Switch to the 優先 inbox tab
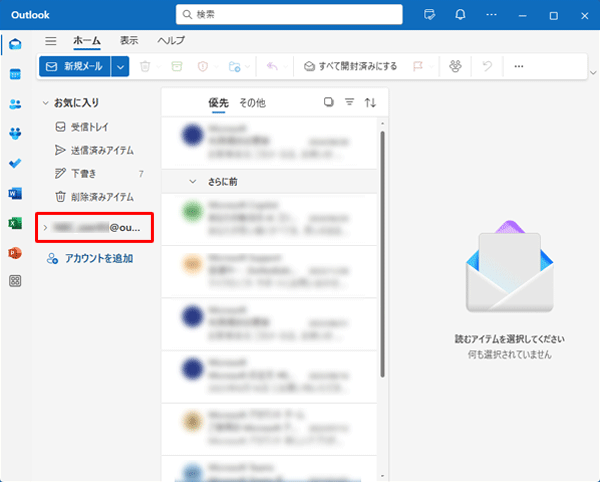 click(218, 103)
